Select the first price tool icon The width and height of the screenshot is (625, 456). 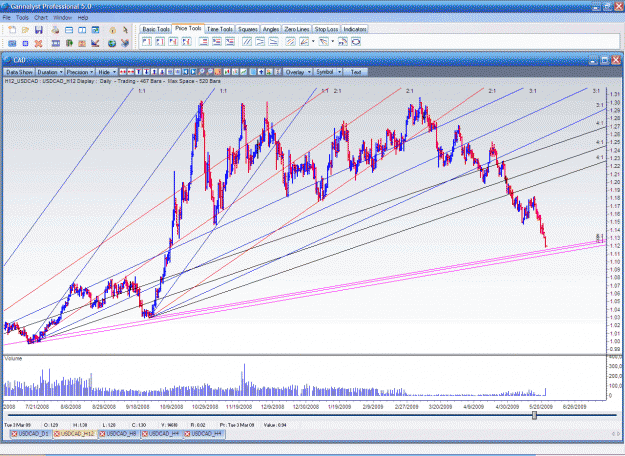tap(147, 41)
